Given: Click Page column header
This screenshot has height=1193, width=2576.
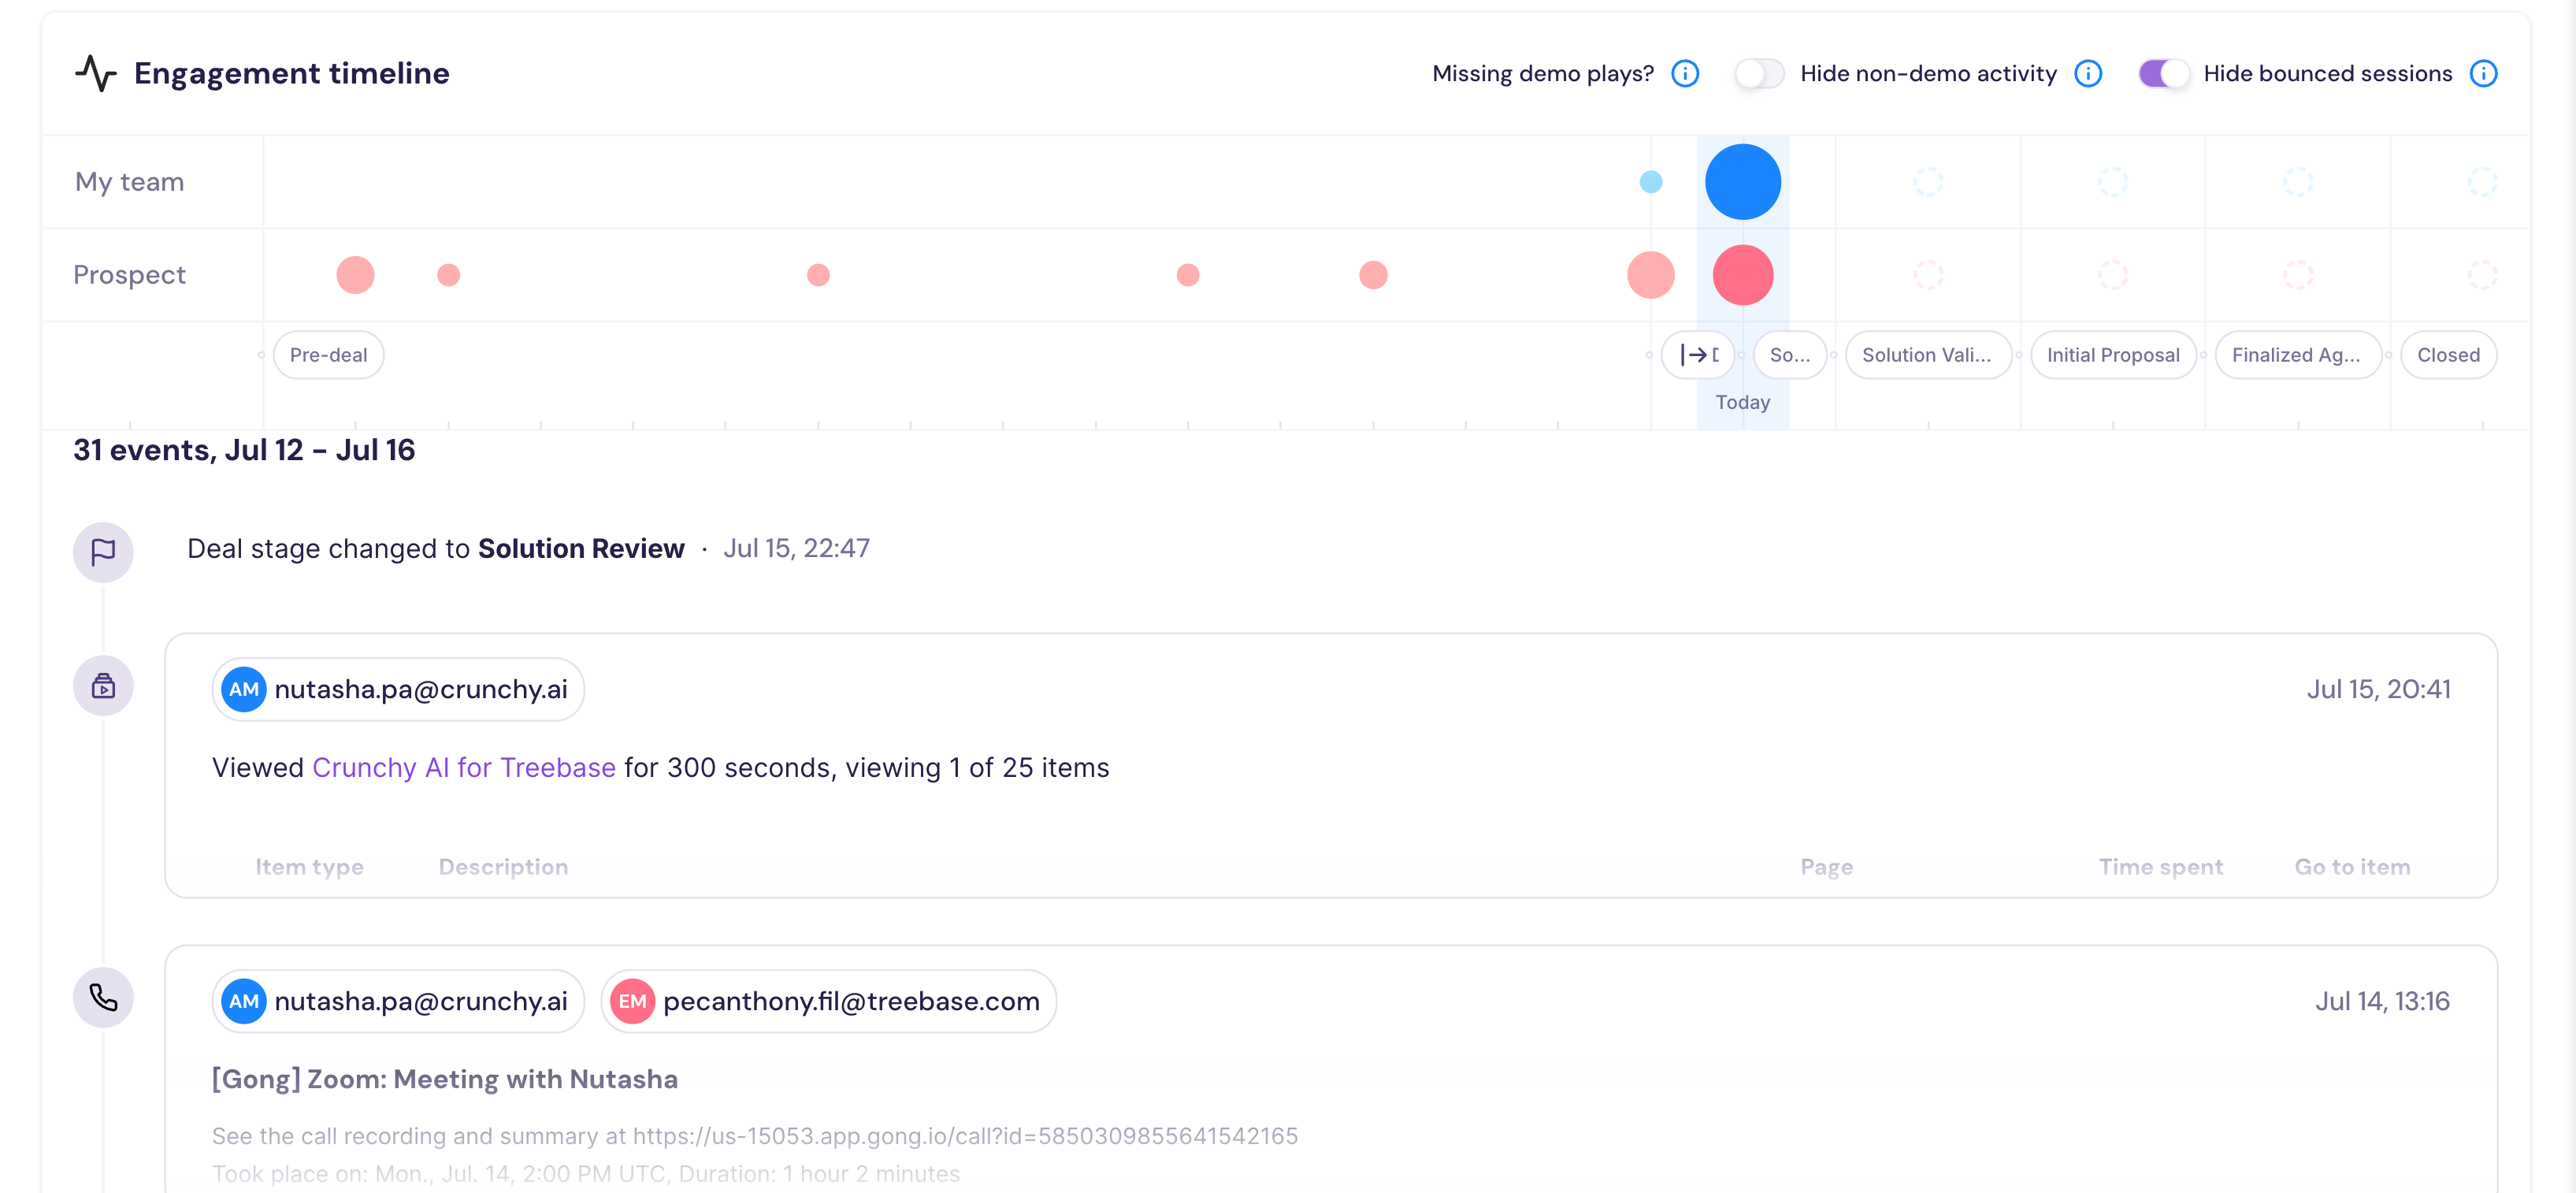Looking at the screenshot, I should 1826,867.
